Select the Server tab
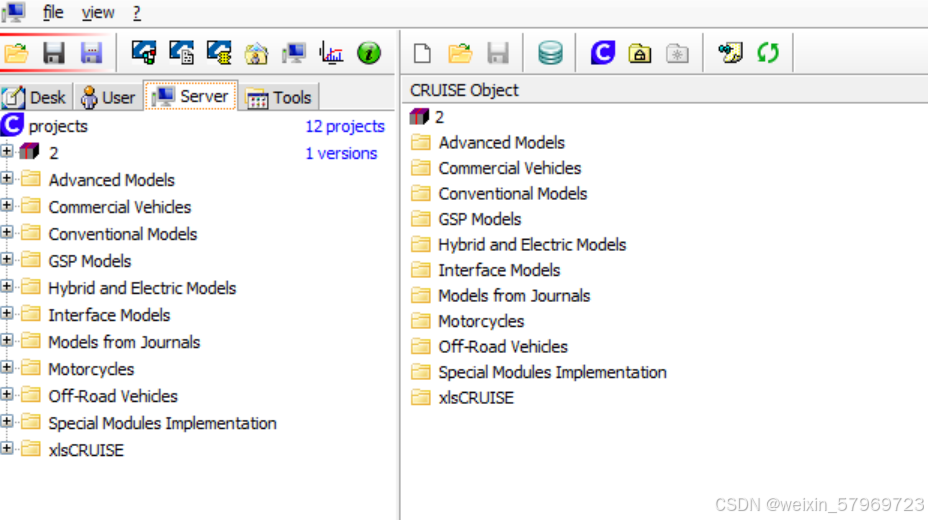 (x=191, y=96)
